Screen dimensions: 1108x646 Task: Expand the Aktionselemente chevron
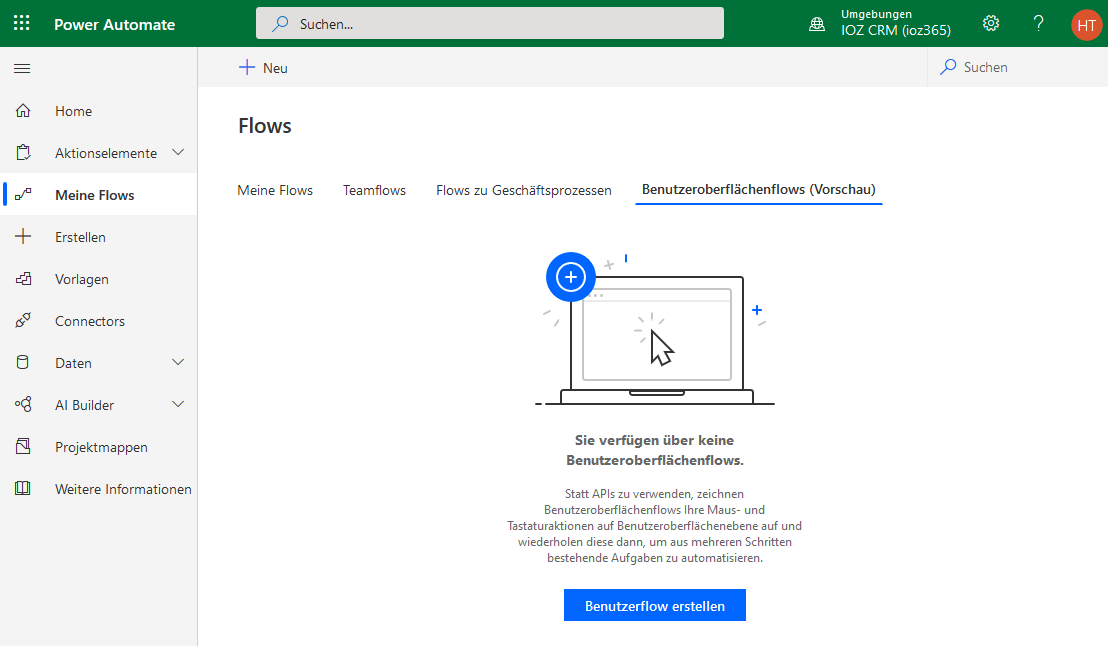coord(178,153)
